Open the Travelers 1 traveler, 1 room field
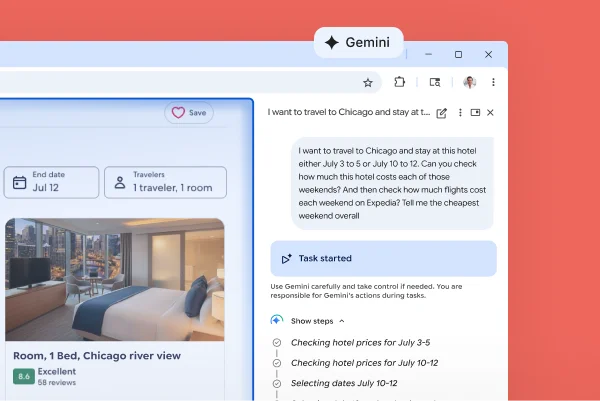This screenshot has height=401, width=600. coord(165,182)
